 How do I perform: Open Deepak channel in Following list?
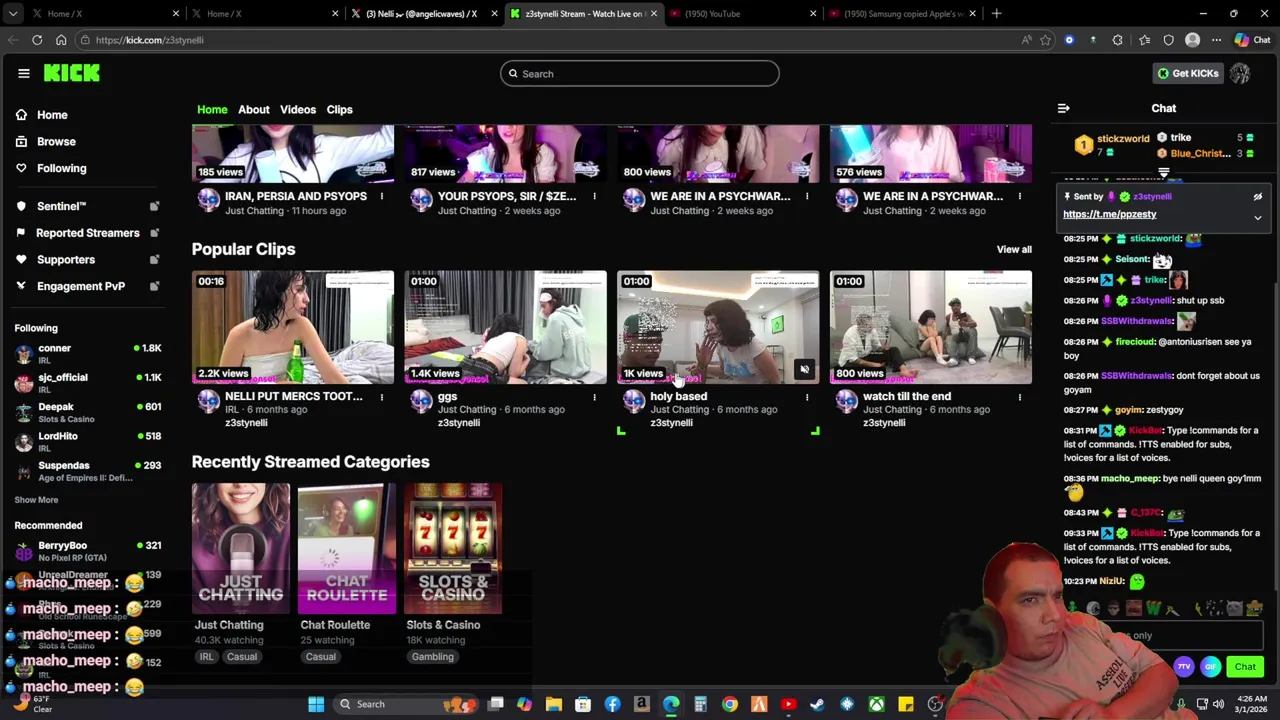(x=87, y=412)
